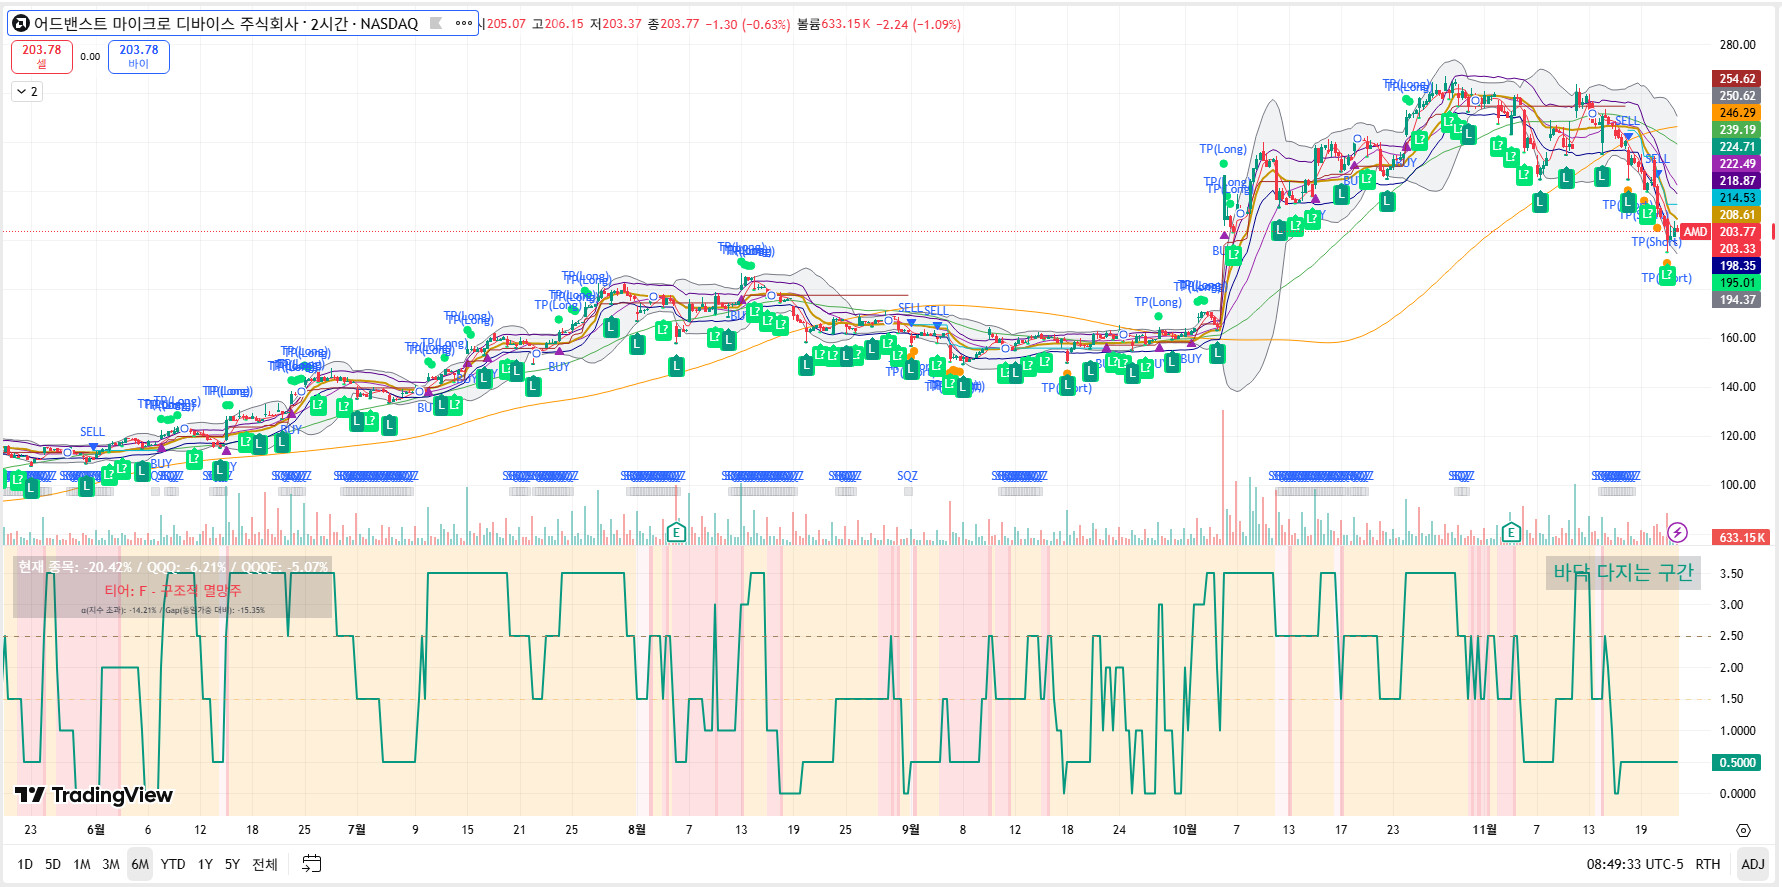1782x887 pixels.
Task: Open the three-dot more menu in title
Action: 463,23
